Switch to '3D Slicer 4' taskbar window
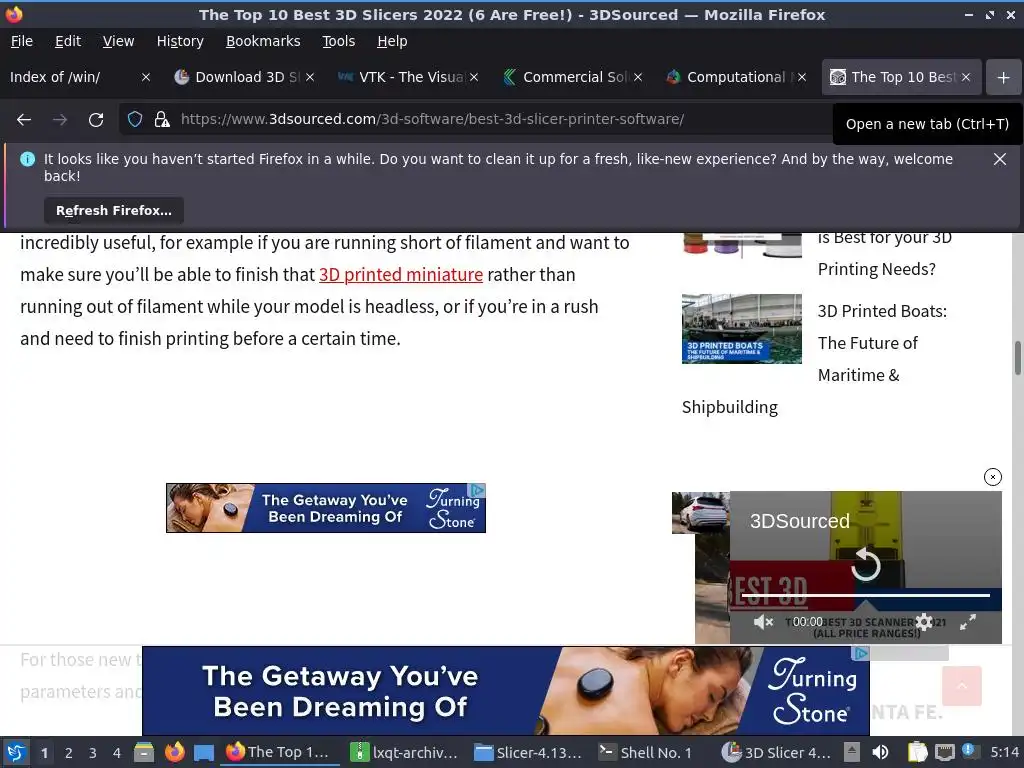The image size is (1024, 768). (777, 752)
